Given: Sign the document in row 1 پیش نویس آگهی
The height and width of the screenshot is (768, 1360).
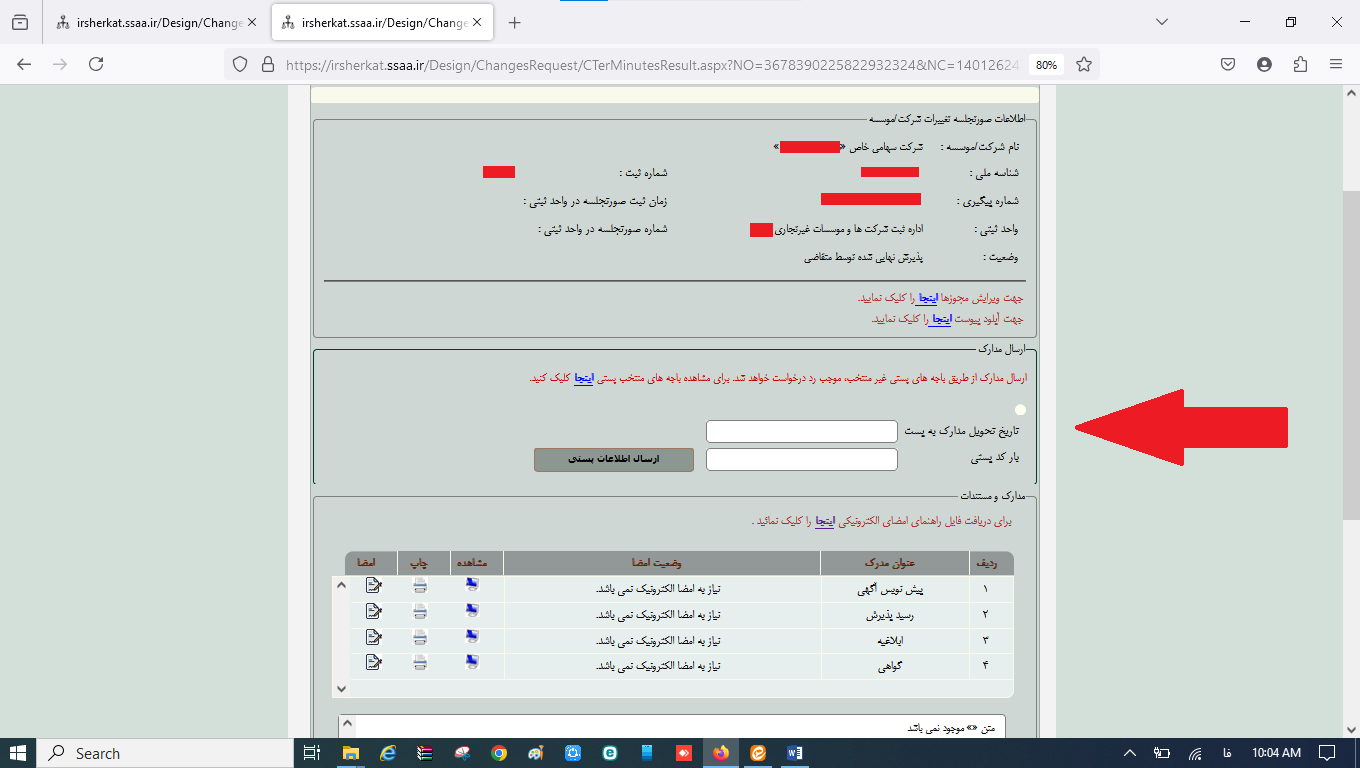Looking at the screenshot, I should coord(373,586).
